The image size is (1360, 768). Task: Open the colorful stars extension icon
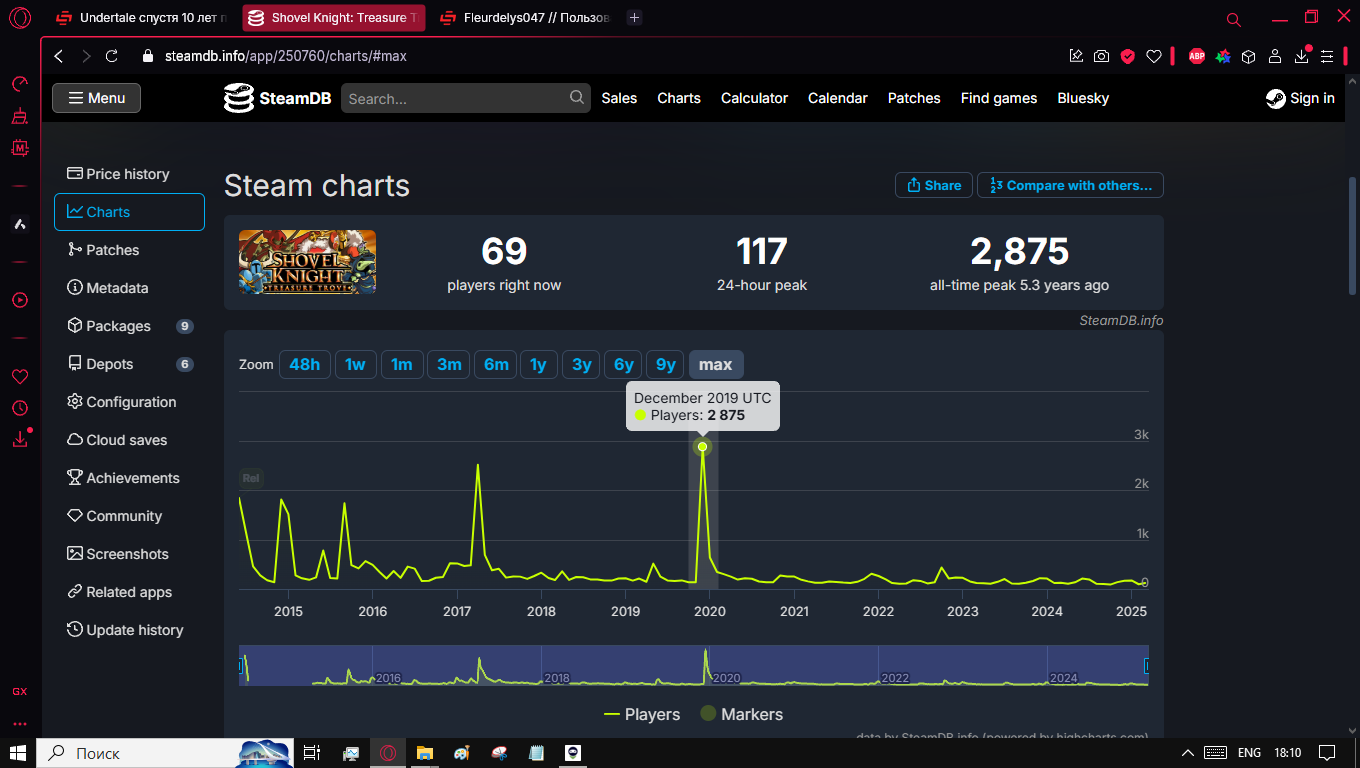point(1222,56)
